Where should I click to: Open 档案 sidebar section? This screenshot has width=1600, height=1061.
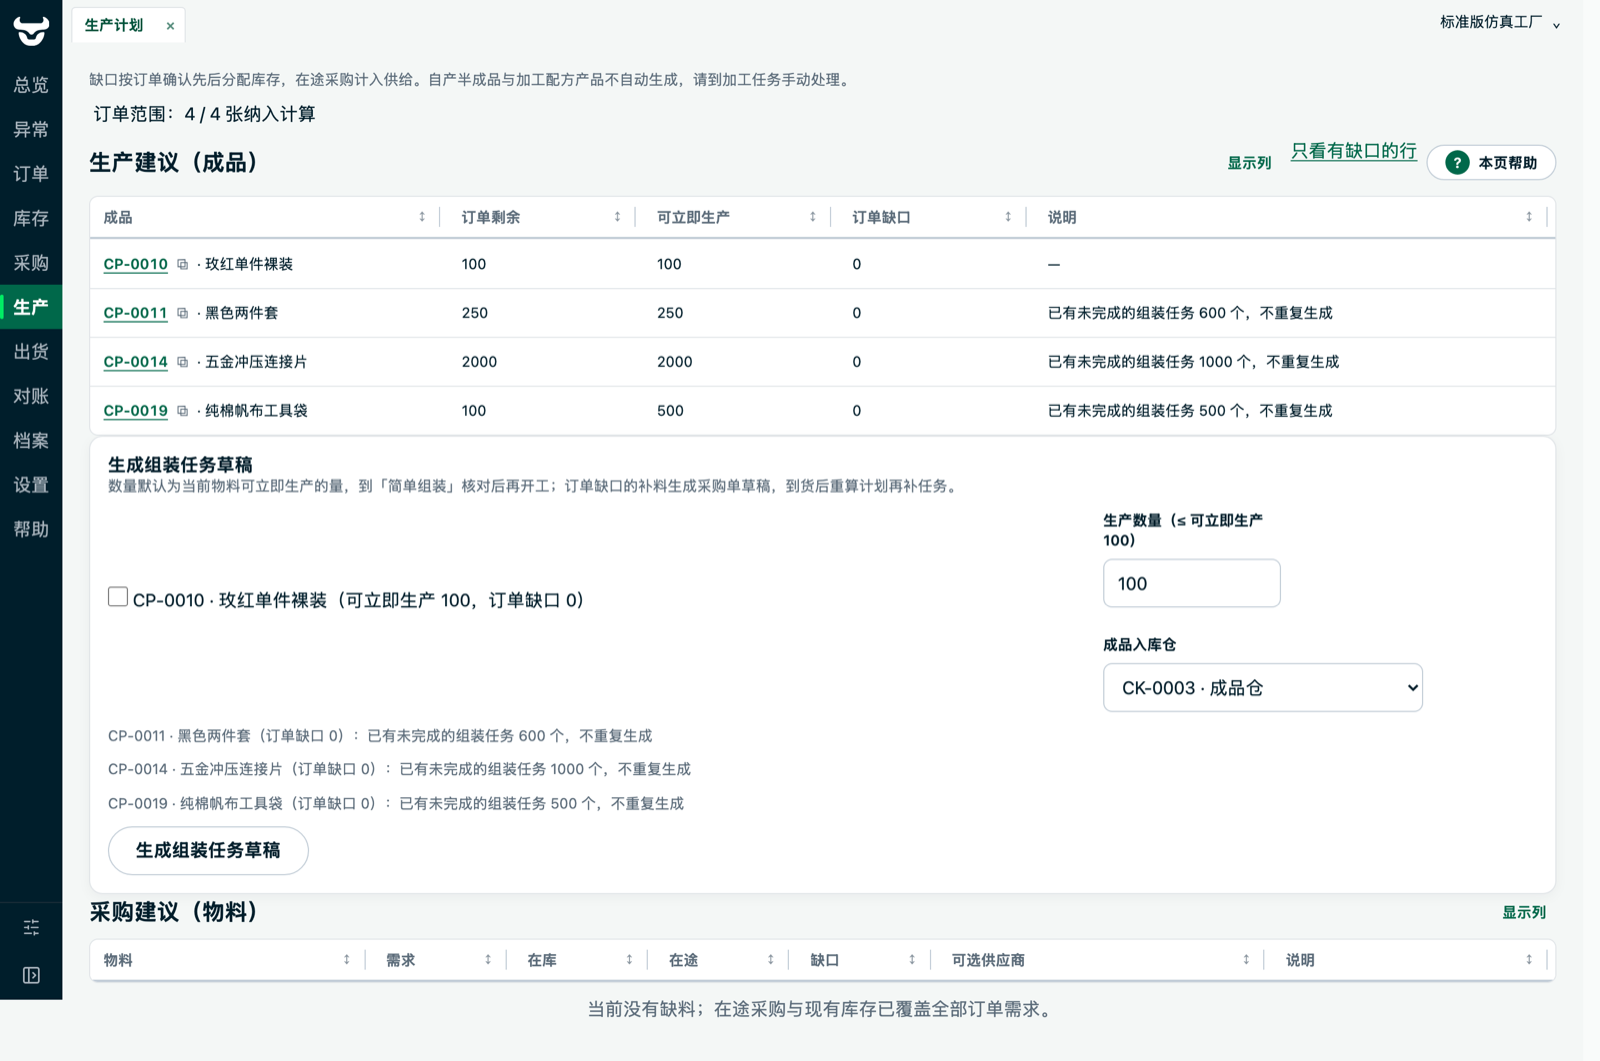point(31,440)
